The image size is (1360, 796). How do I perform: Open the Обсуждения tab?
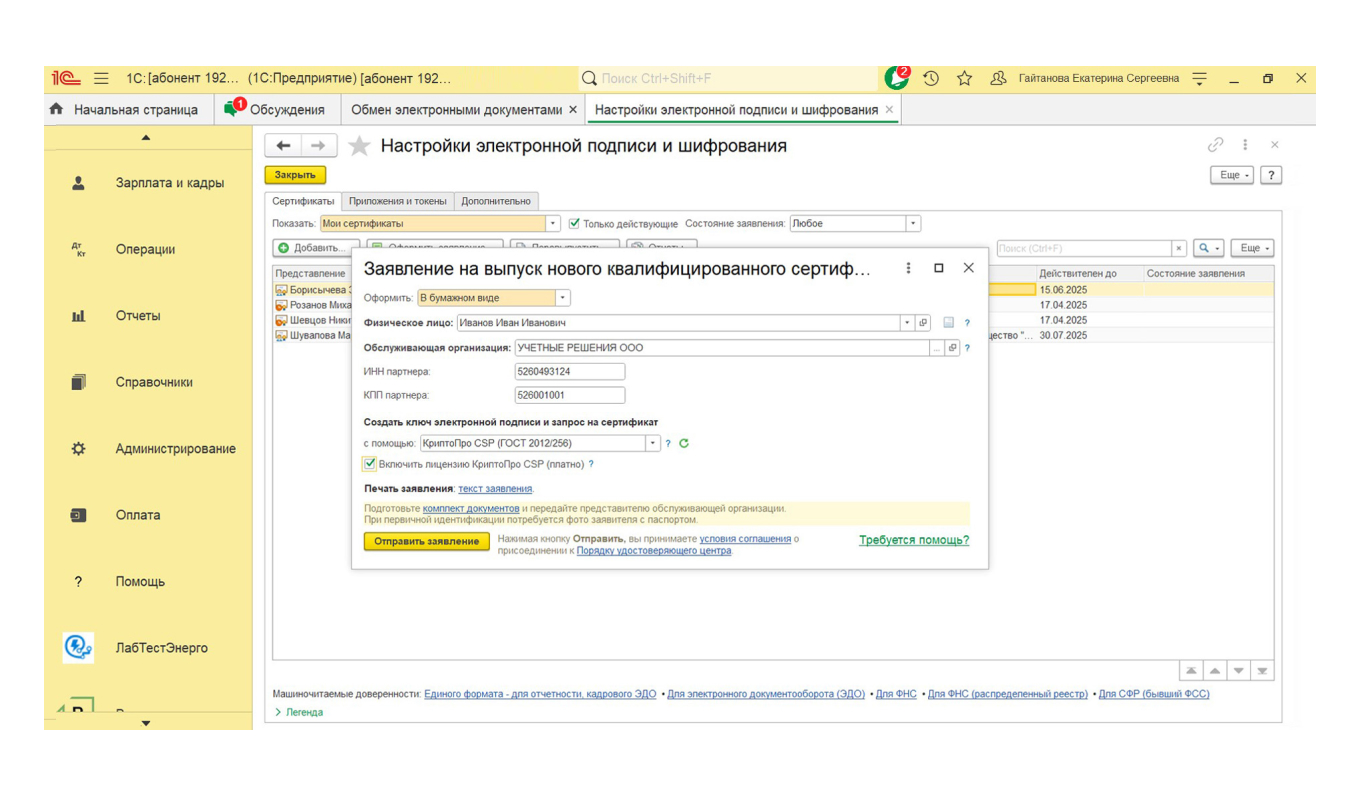pyautogui.click(x=288, y=109)
